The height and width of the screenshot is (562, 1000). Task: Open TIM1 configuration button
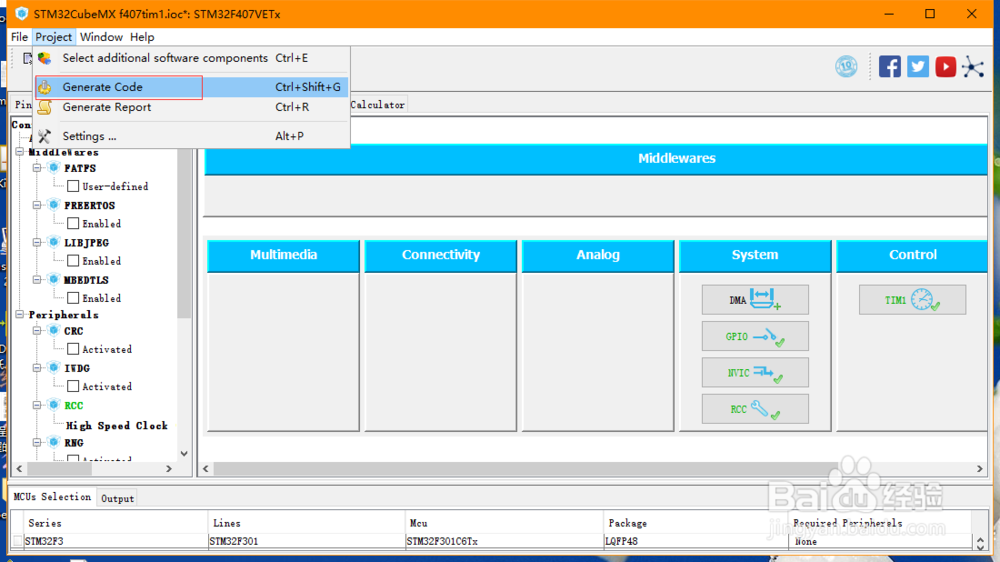pyautogui.click(x=912, y=300)
